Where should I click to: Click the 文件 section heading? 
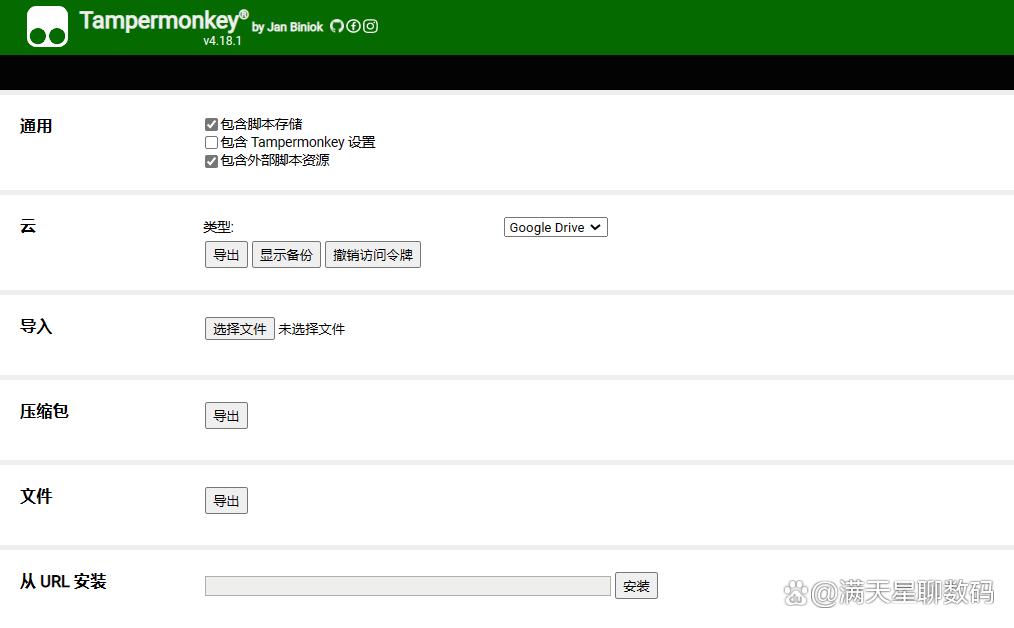[x=36, y=497]
